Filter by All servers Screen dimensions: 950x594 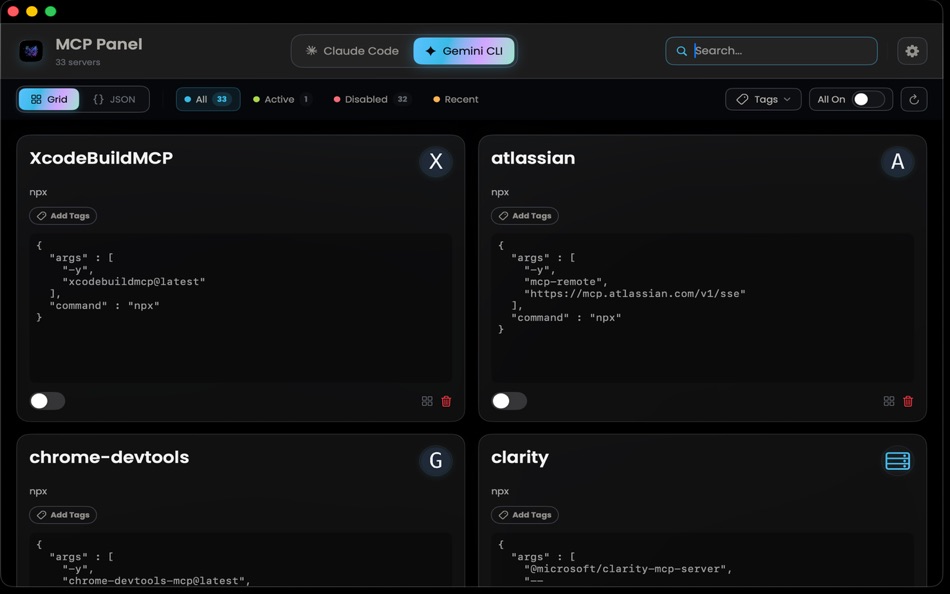click(208, 99)
